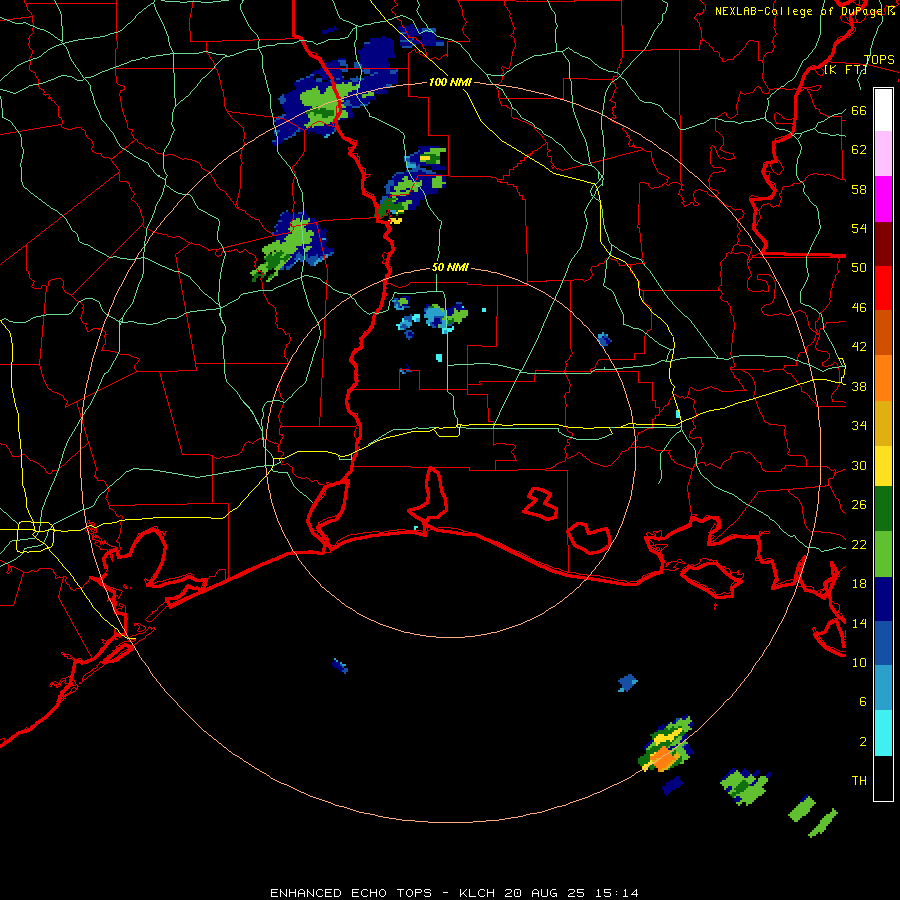Click the legend value '6'
Viewport: 900px width, 900px height.
click(x=863, y=701)
